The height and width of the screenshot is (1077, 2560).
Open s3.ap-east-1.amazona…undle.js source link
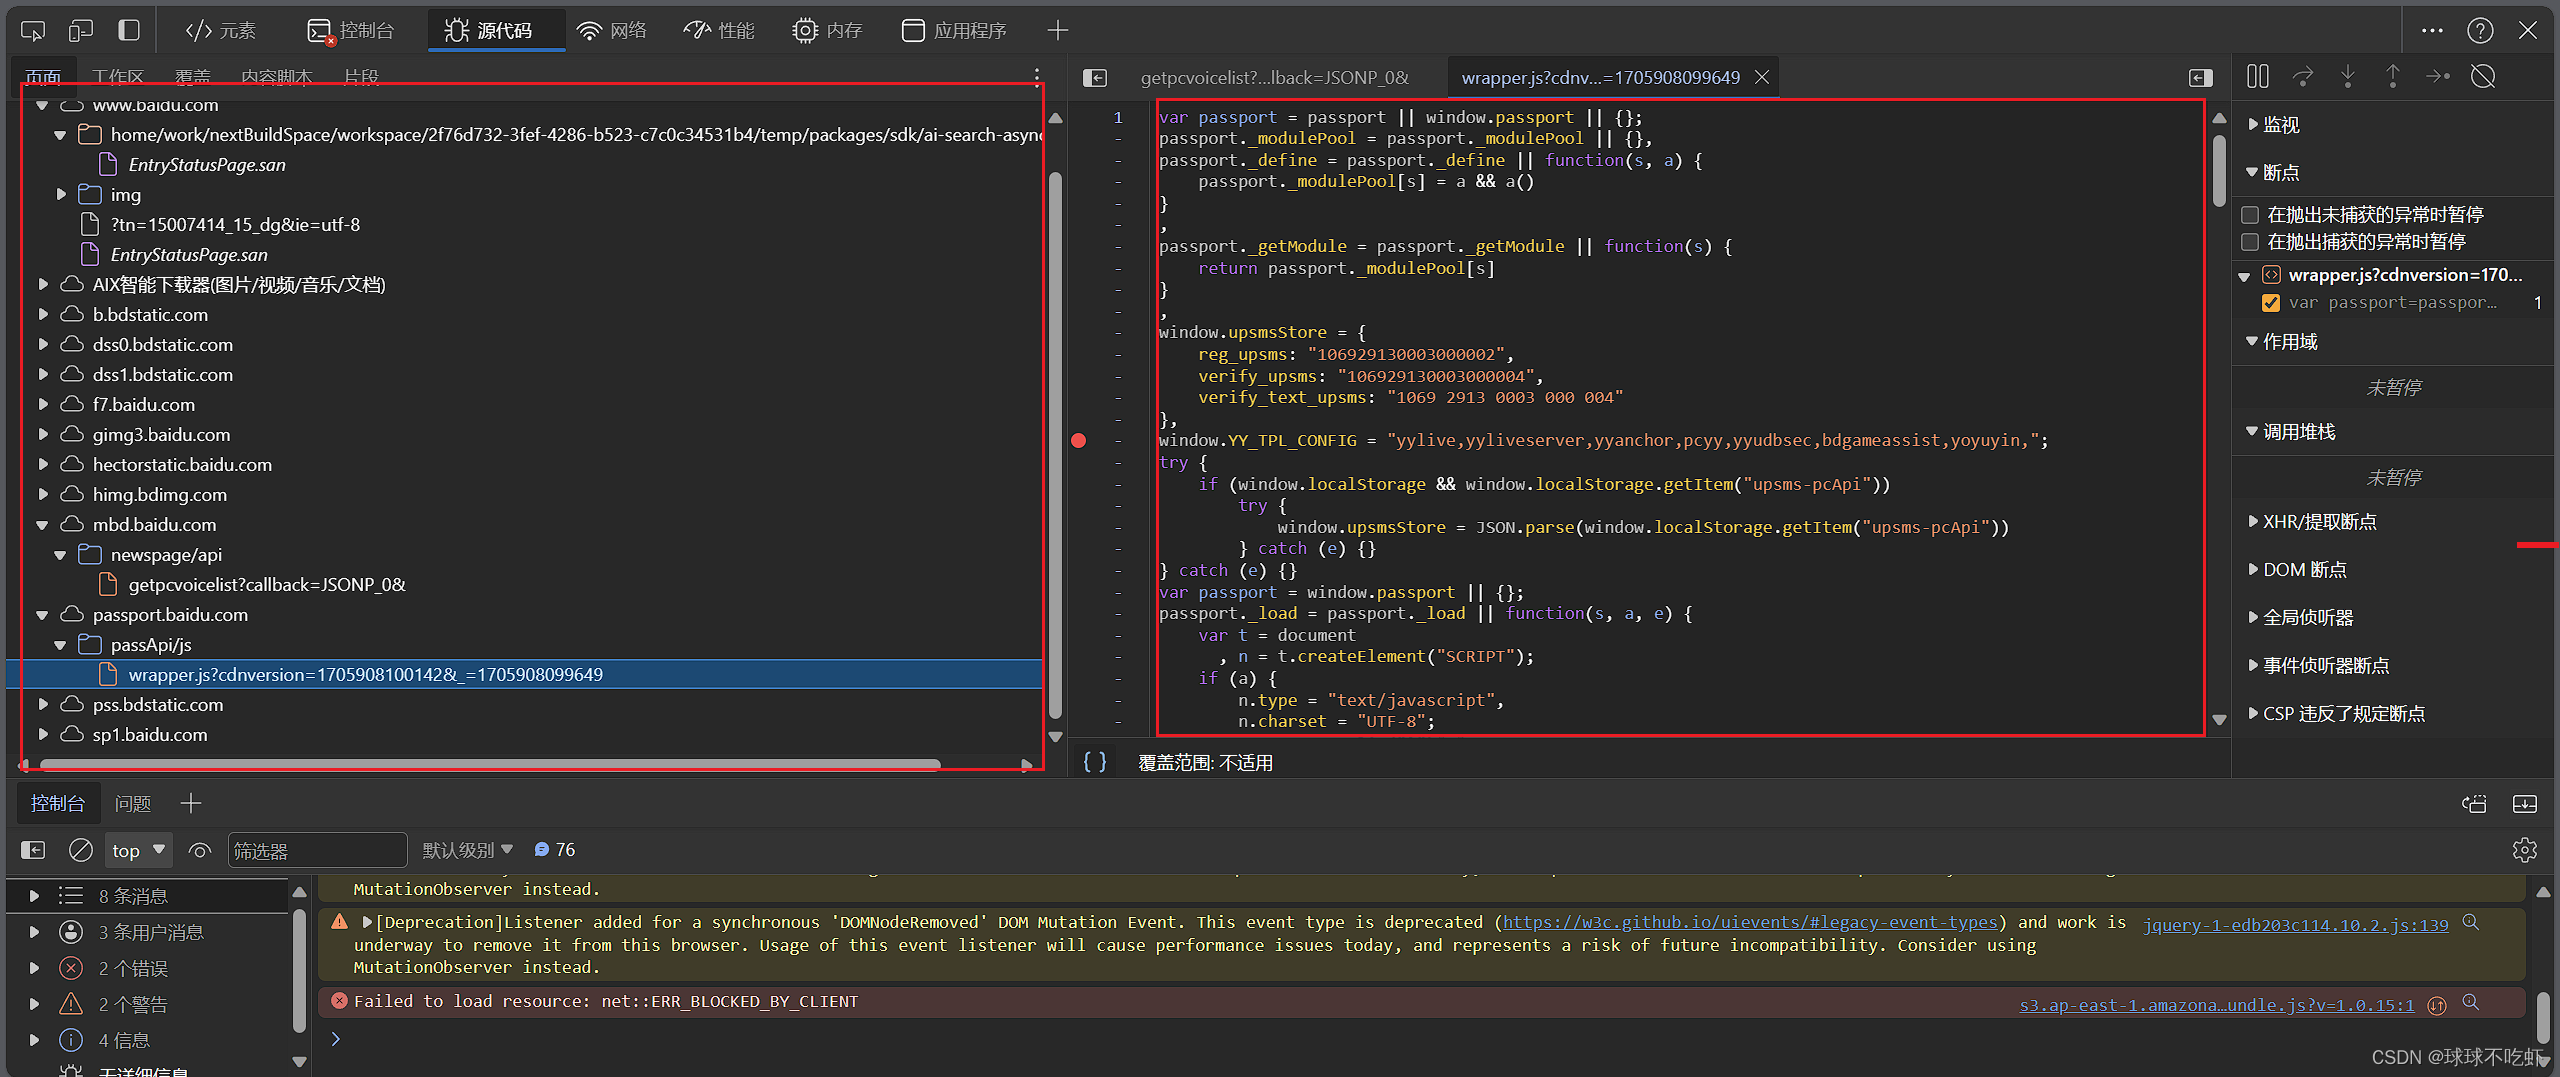[x=2216, y=1005]
